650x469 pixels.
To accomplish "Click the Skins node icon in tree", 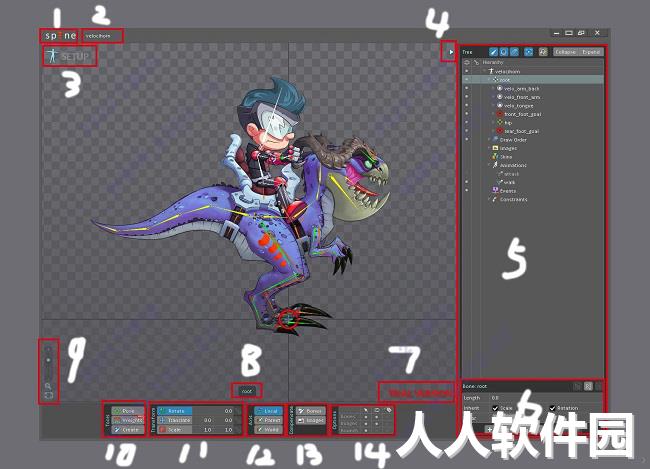I will (x=495, y=156).
